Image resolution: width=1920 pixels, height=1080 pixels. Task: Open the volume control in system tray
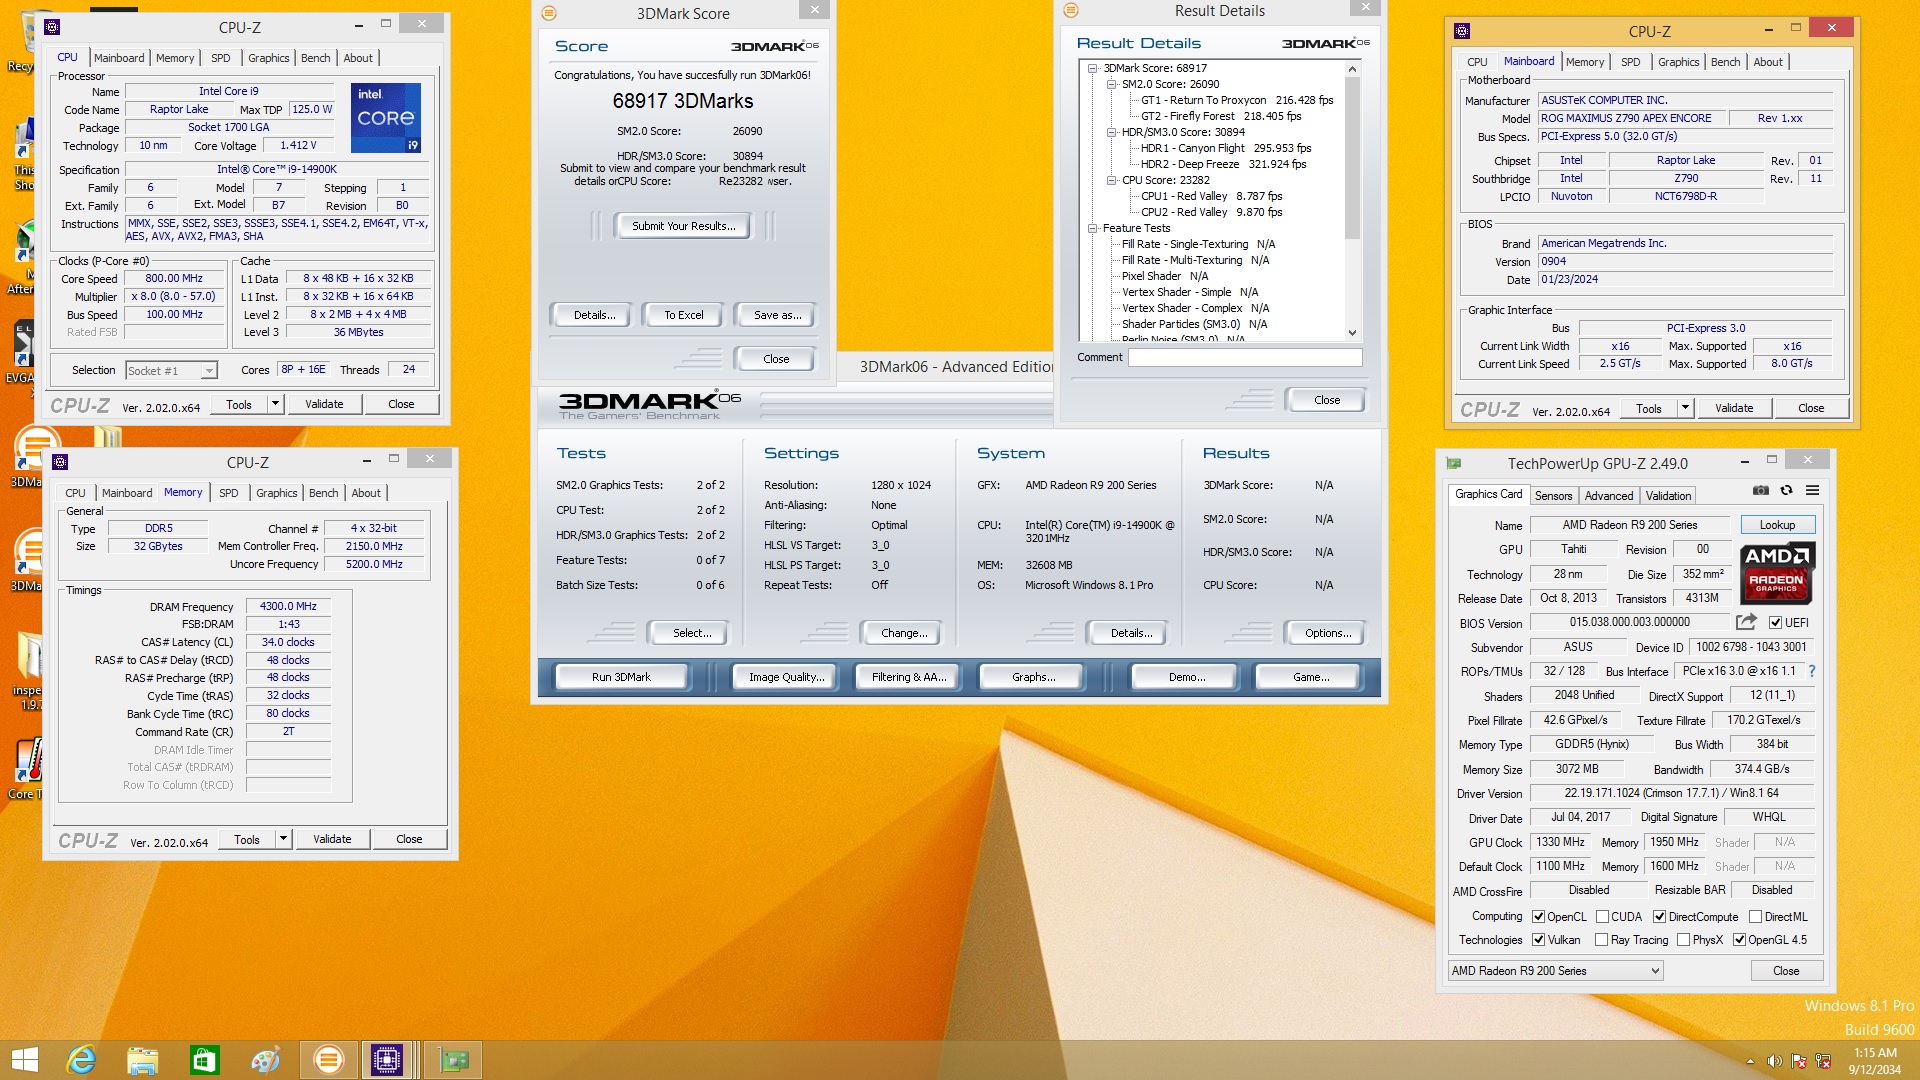1774,1061
